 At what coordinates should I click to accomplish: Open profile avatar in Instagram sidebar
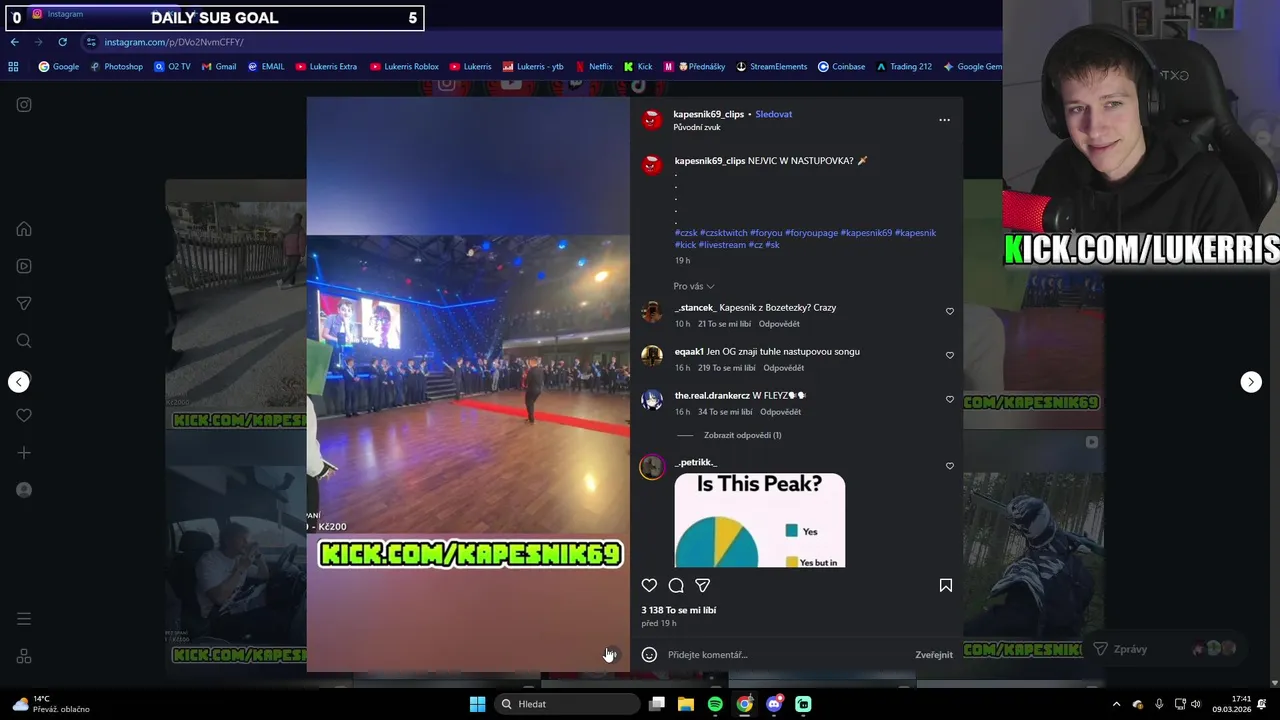coord(24,490)
